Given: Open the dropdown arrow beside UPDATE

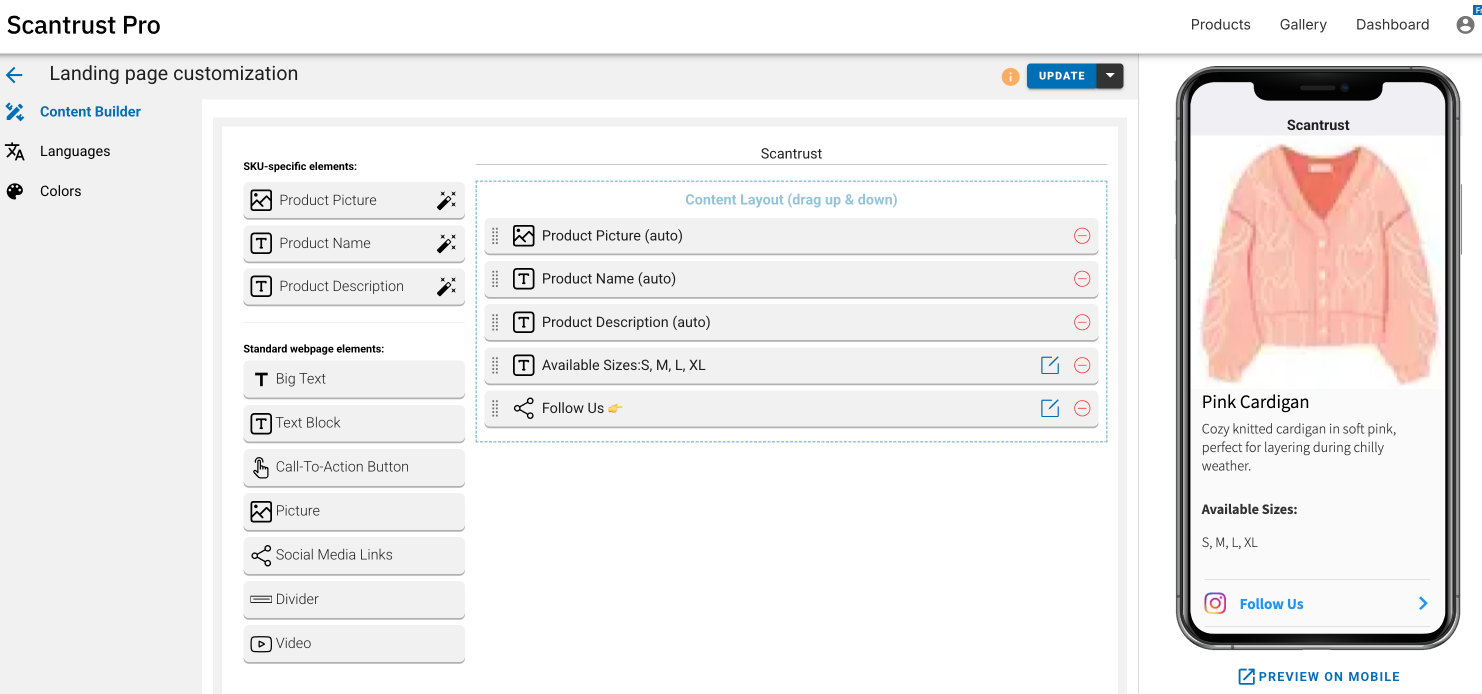Looking at the screenshot, I should [1110, 76].
